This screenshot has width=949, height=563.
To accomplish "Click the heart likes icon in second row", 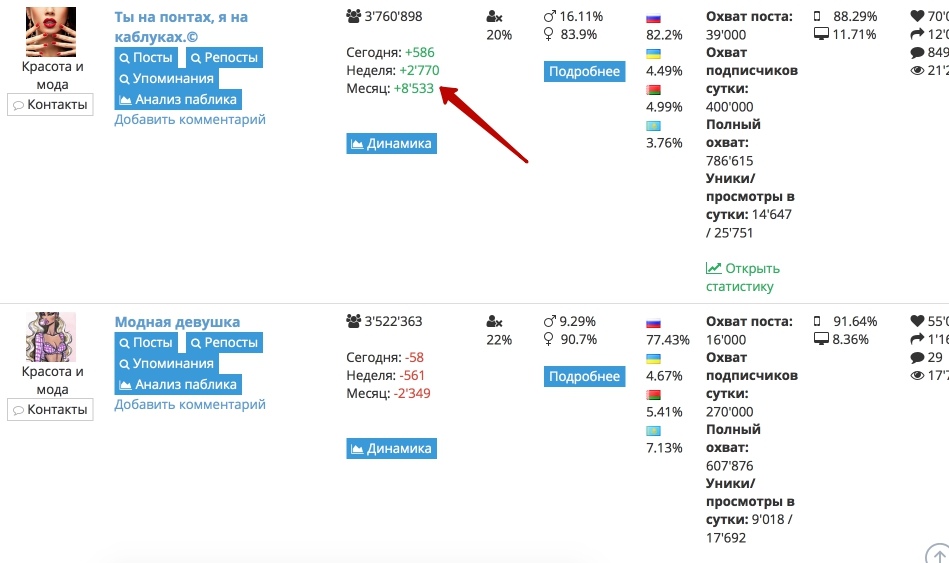I will [917, 321].
